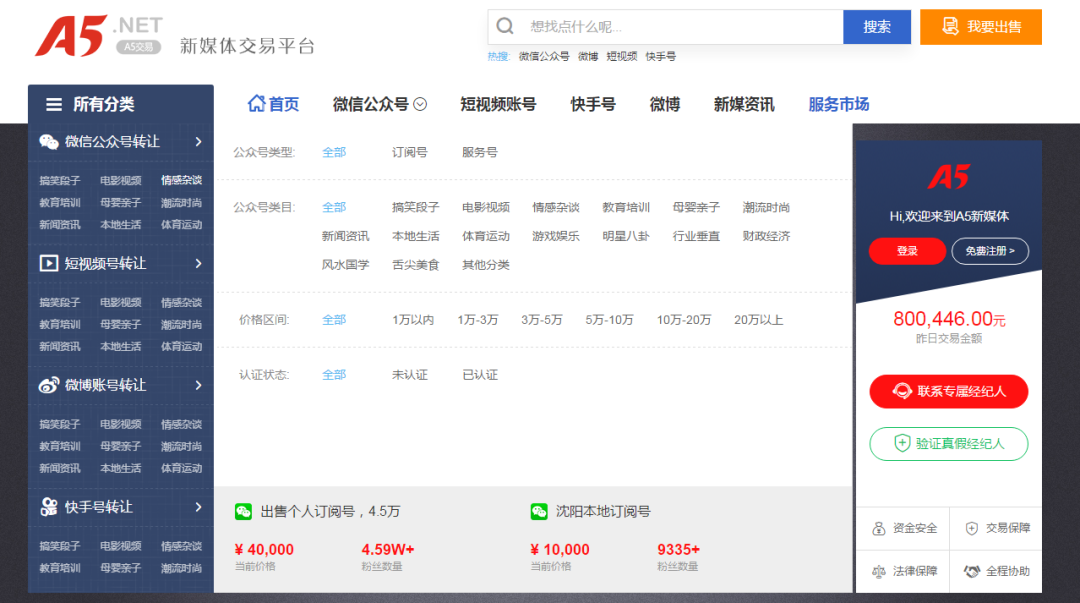The image size is (1080, 603).
Task: Click the Kuaishou icon beside 快手号转让
Action: [x=48, y=507]
